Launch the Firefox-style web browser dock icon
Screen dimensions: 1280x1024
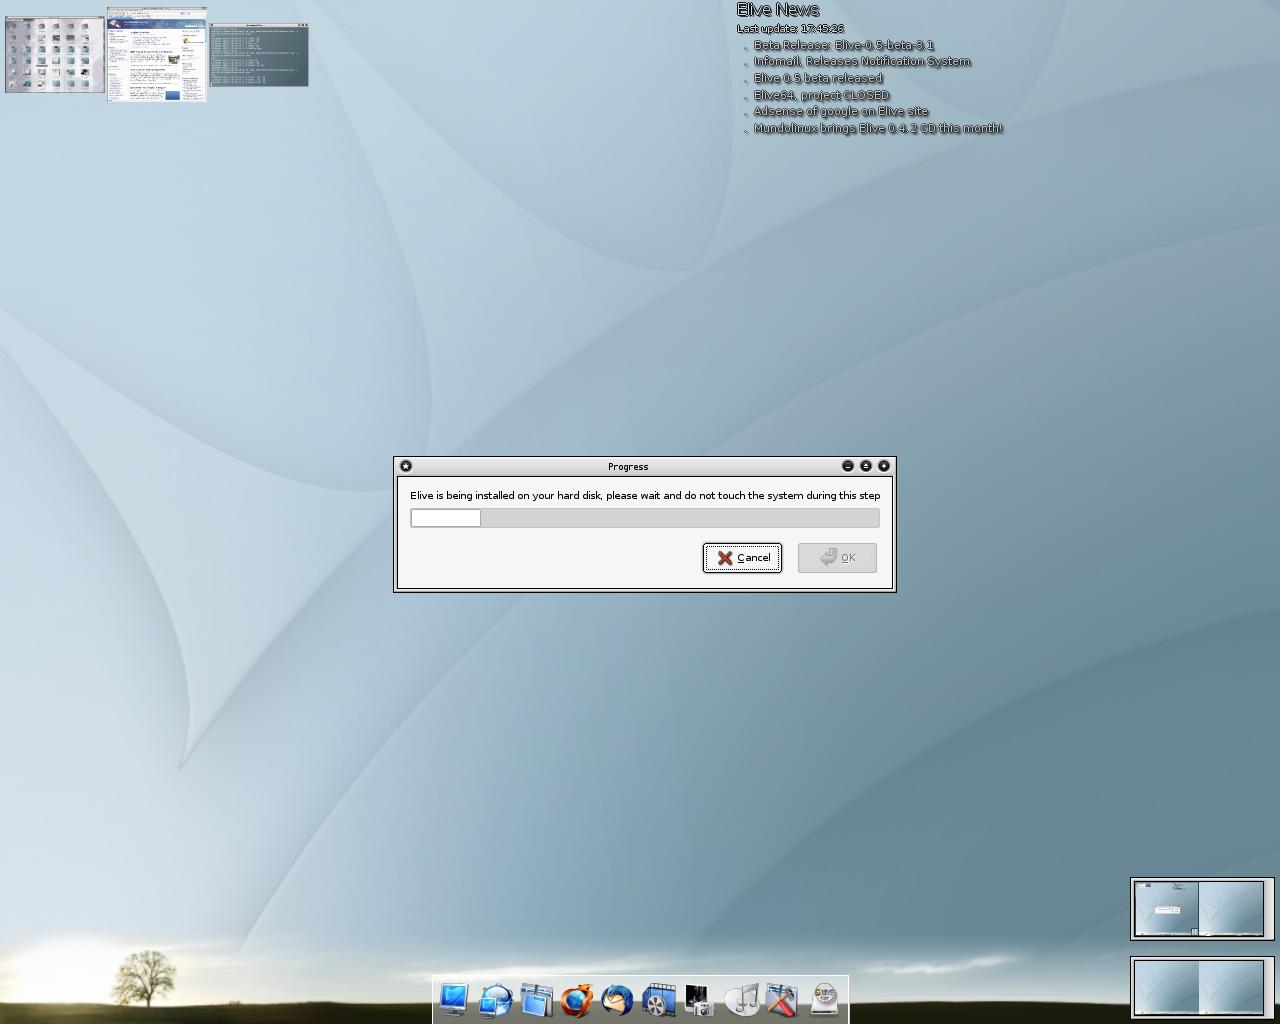577,1000
